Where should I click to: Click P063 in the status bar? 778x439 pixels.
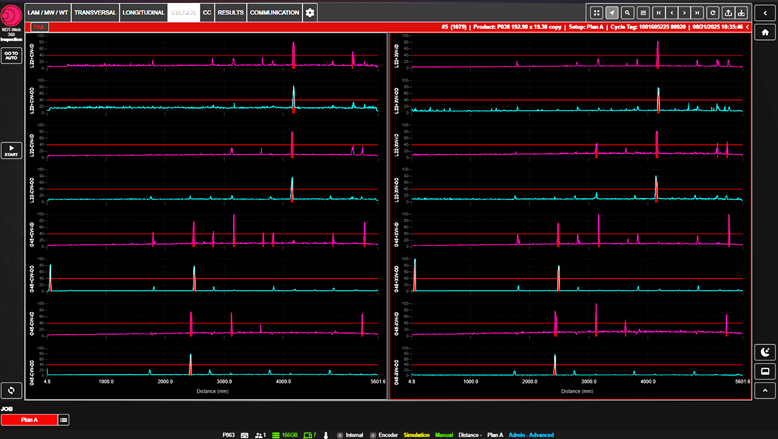(x=229, y=435)
